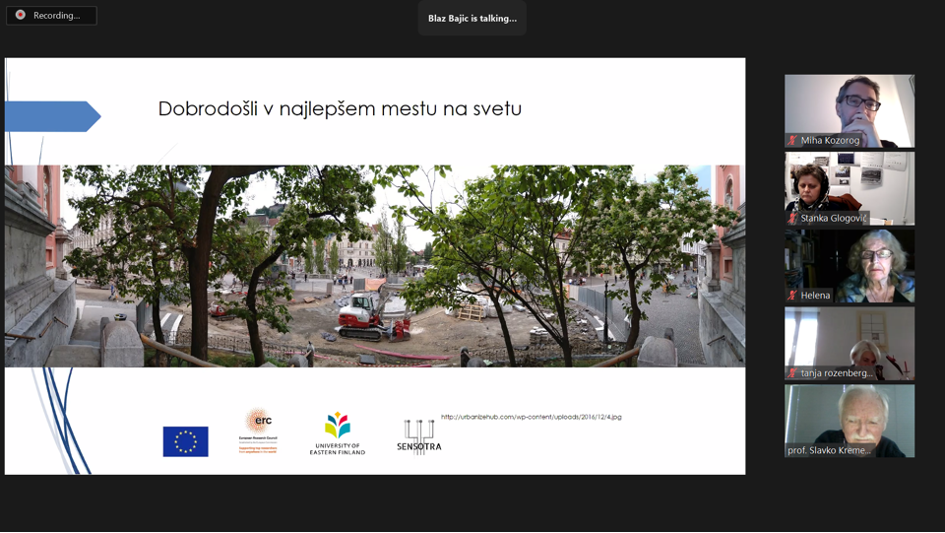Click muted microphone icon beside Stanka Glogović
Viewport: 945px width, 533px height.
(793, 218)
